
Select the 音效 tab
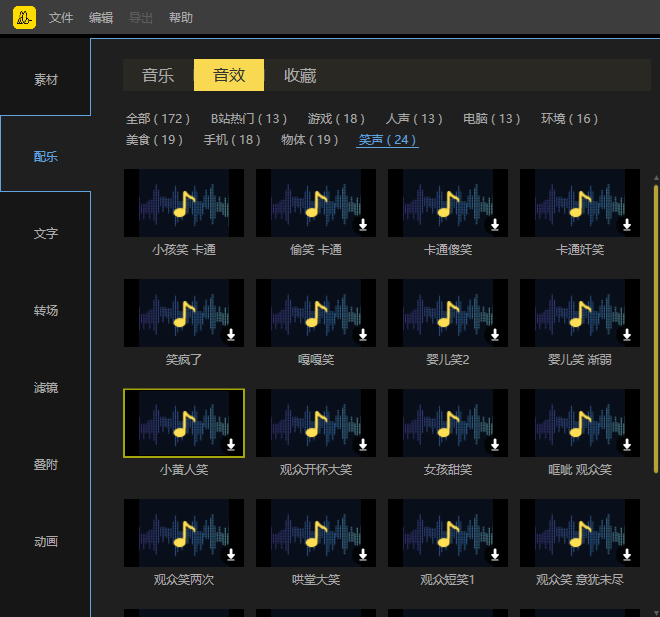[x=229, y=75]
